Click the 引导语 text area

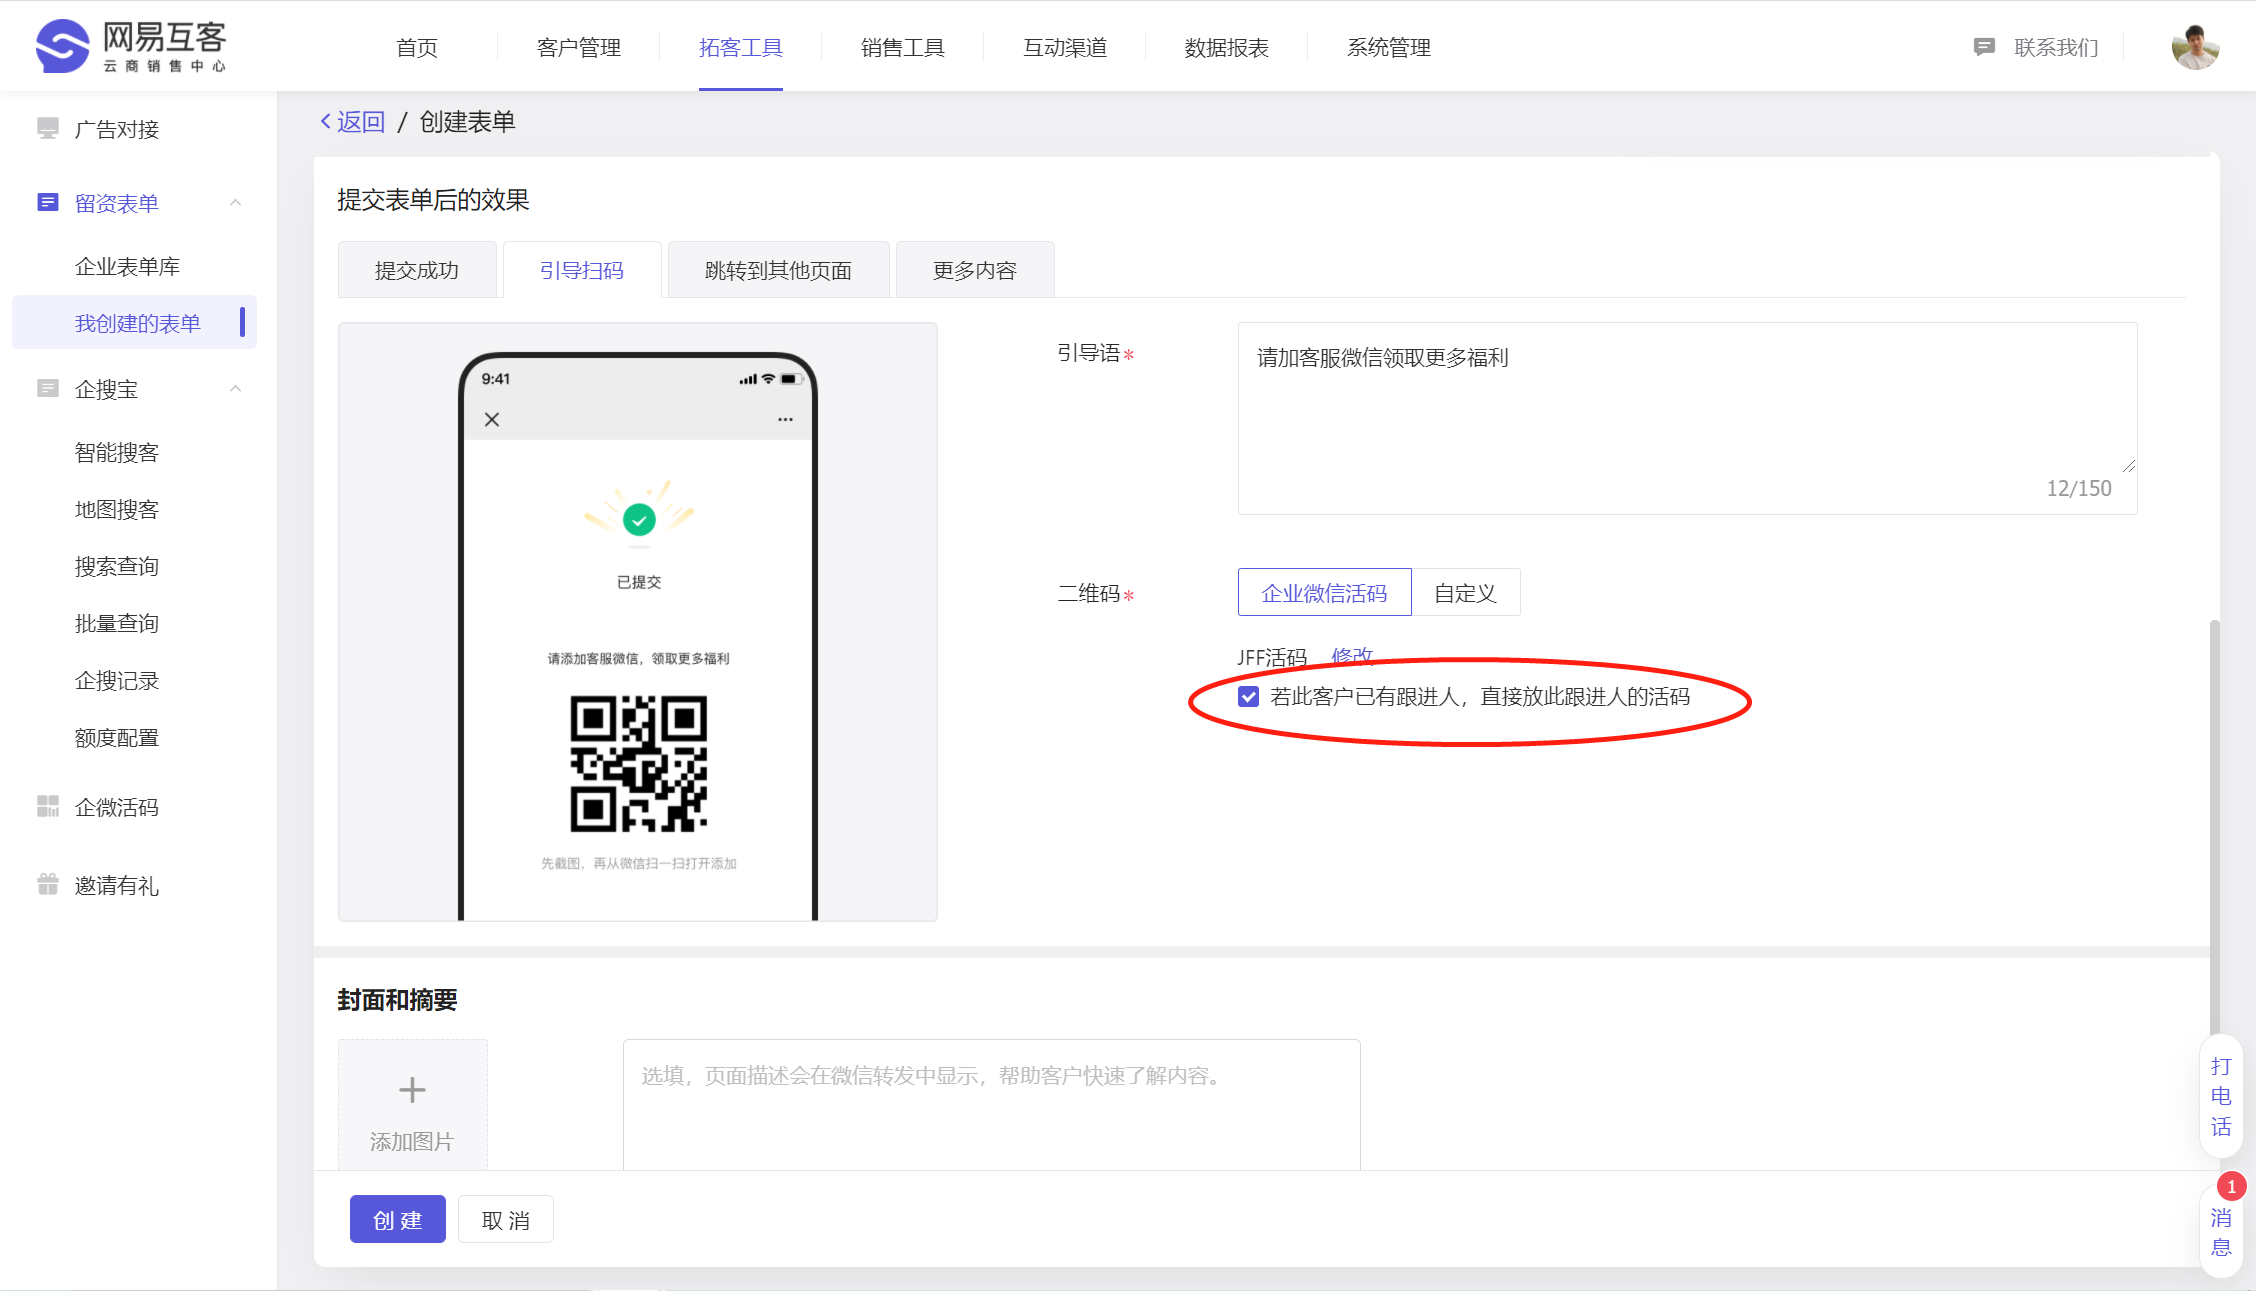click(1687, 418)
